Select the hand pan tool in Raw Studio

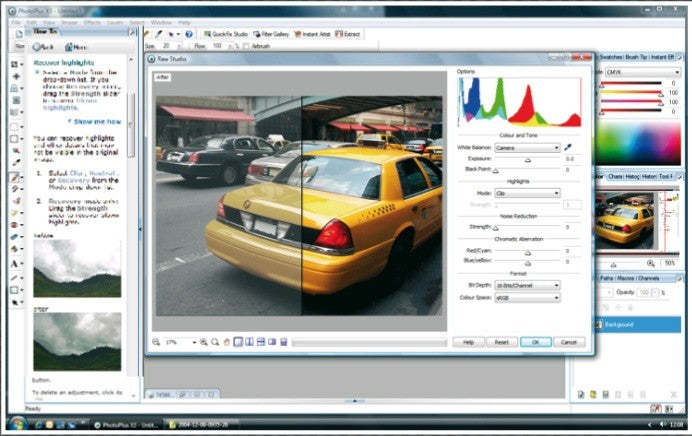pyautogui.click(x=226, y=342)
